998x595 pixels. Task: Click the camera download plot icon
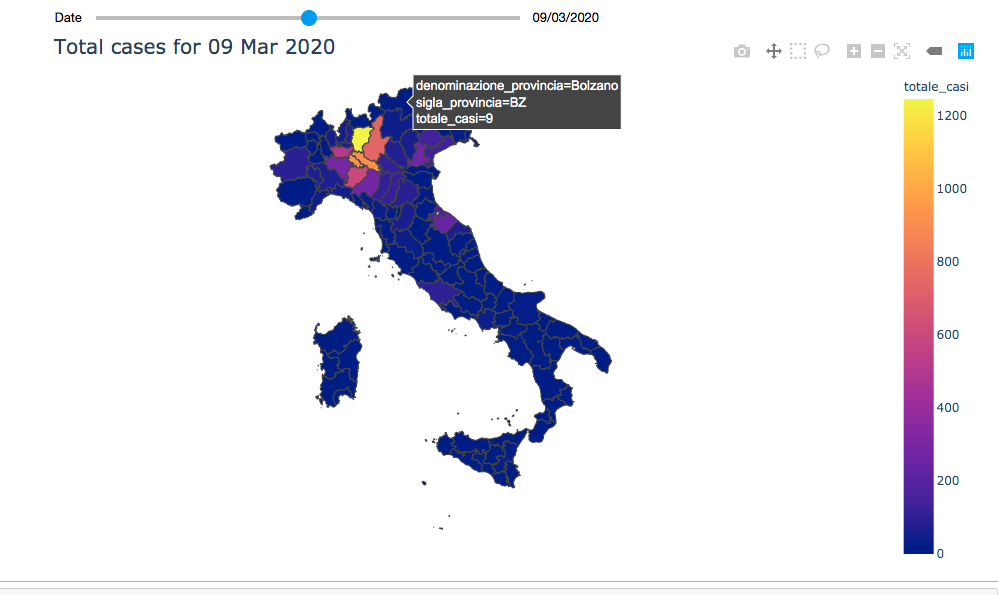click(x=742, y=51)
